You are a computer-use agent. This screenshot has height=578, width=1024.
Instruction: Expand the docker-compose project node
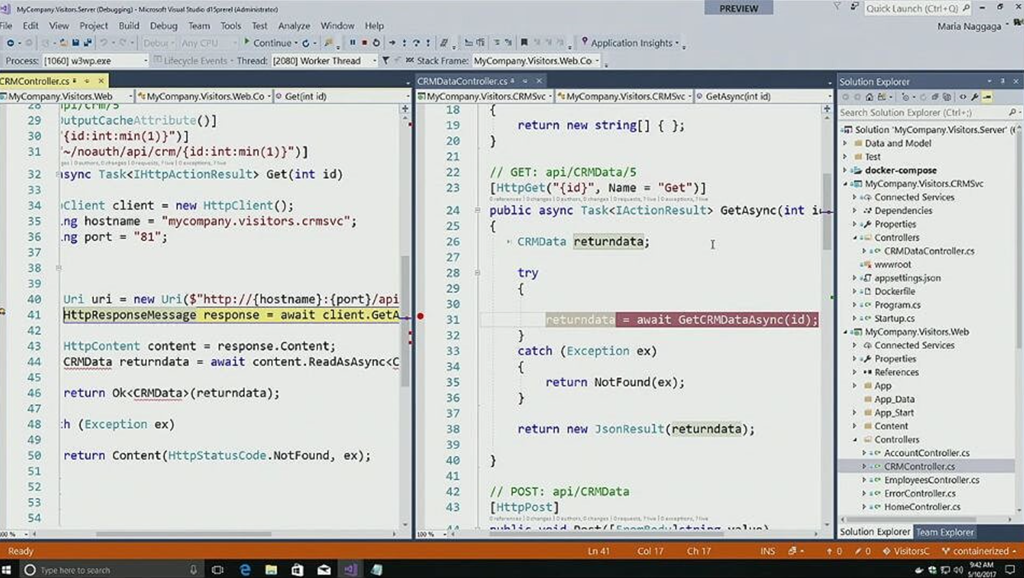click(x=846, y=170)
